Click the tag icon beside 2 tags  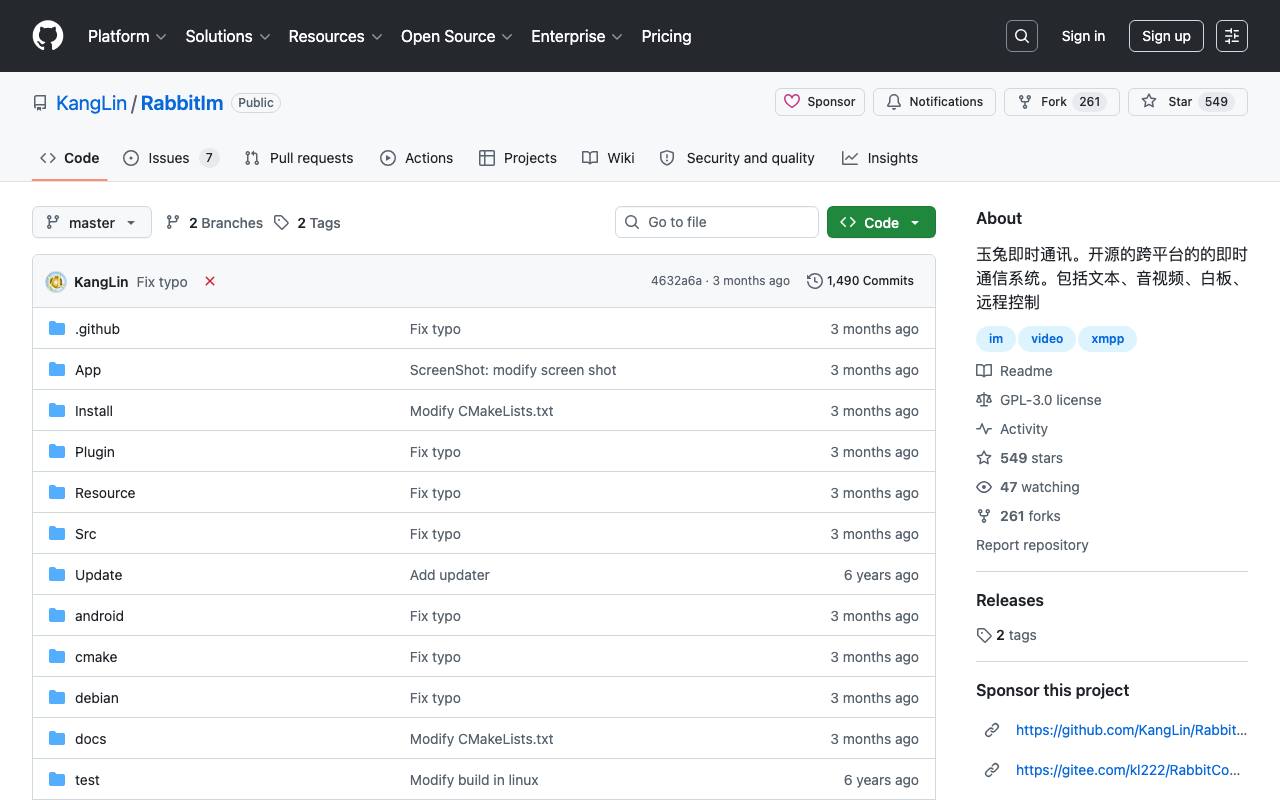click(x=984, y=635)
